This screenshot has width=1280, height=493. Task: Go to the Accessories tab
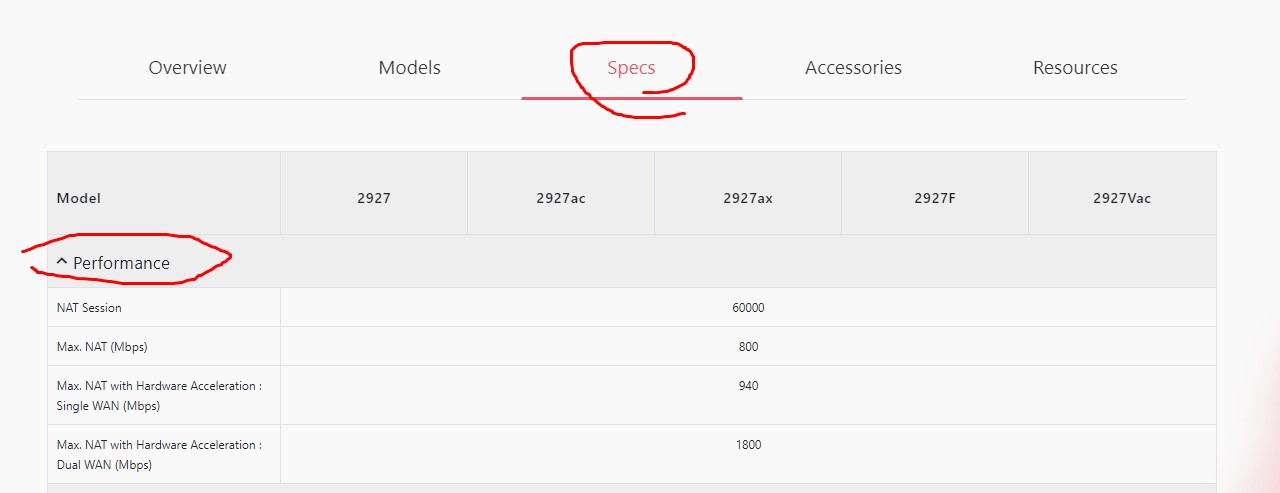coord(853,68)
